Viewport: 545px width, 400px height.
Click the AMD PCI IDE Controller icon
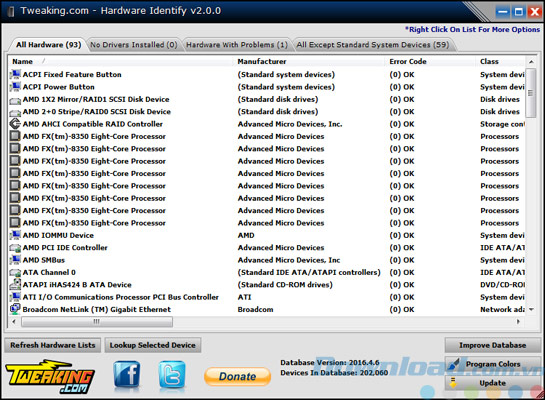tap(15, 248)
